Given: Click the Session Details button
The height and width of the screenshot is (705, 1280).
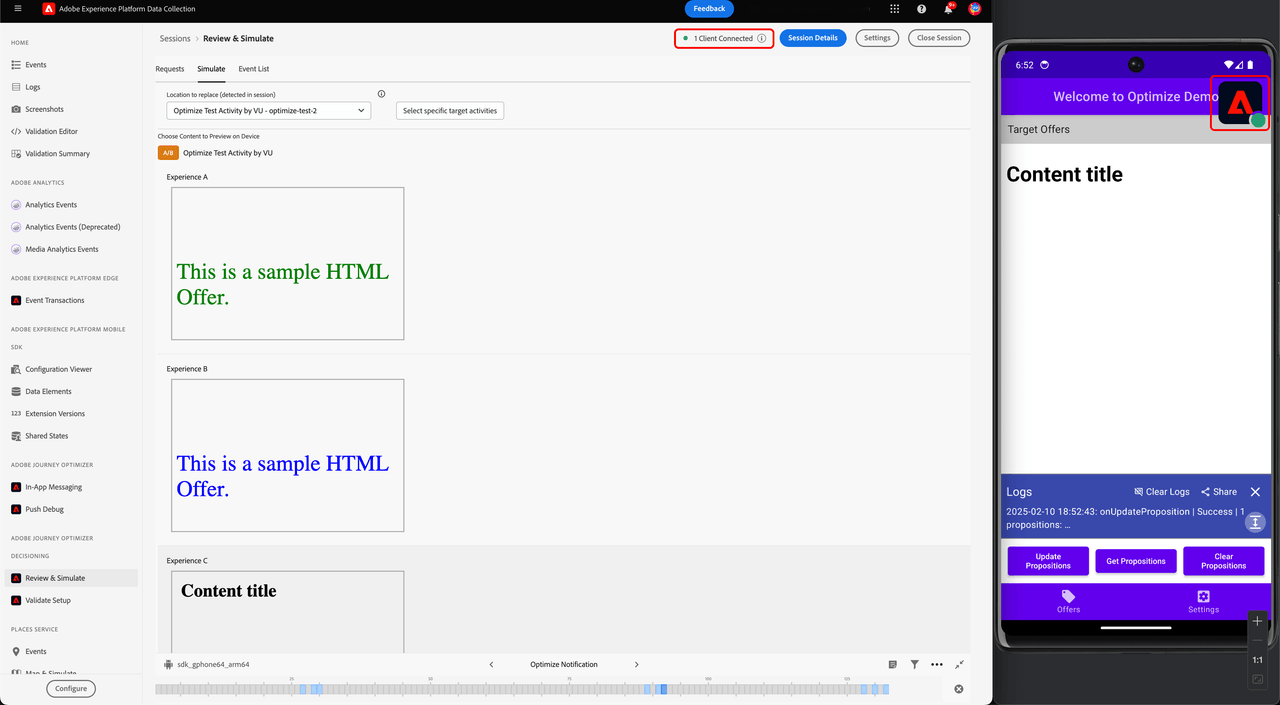Looking at the screenshot, I should point(813,38).
